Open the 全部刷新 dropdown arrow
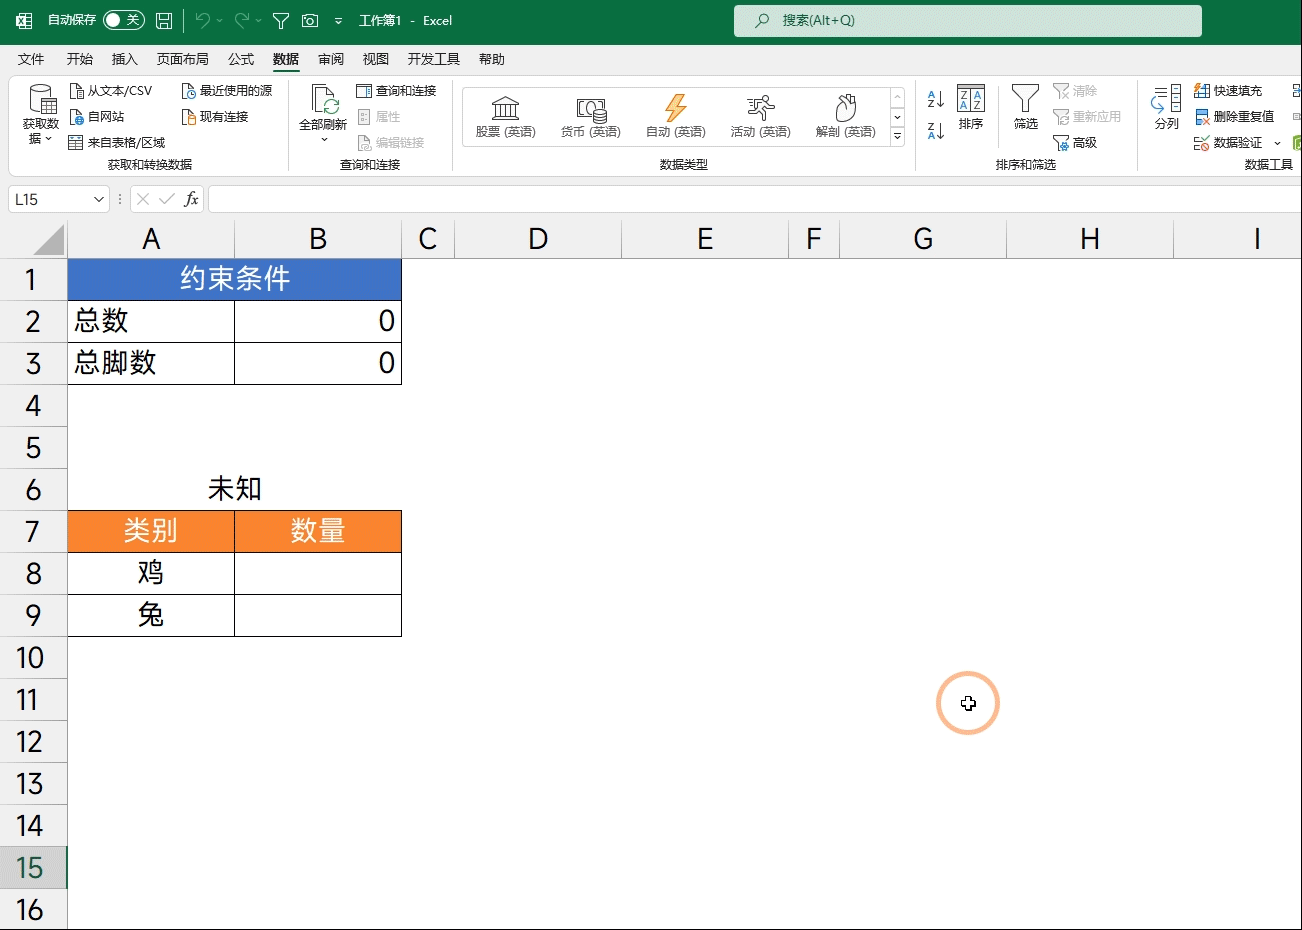This screenshot has height=930, width=1302. tap(324, 140)
